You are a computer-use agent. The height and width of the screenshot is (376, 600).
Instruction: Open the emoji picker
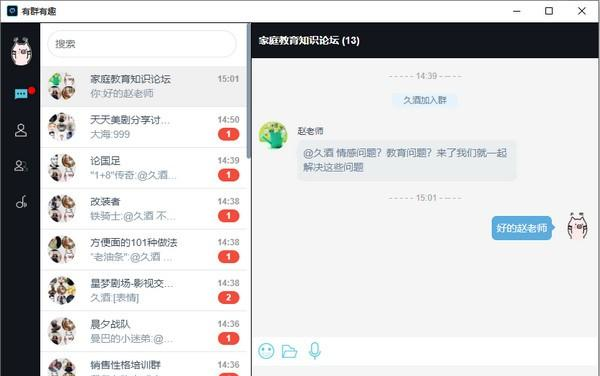[266, 351]
